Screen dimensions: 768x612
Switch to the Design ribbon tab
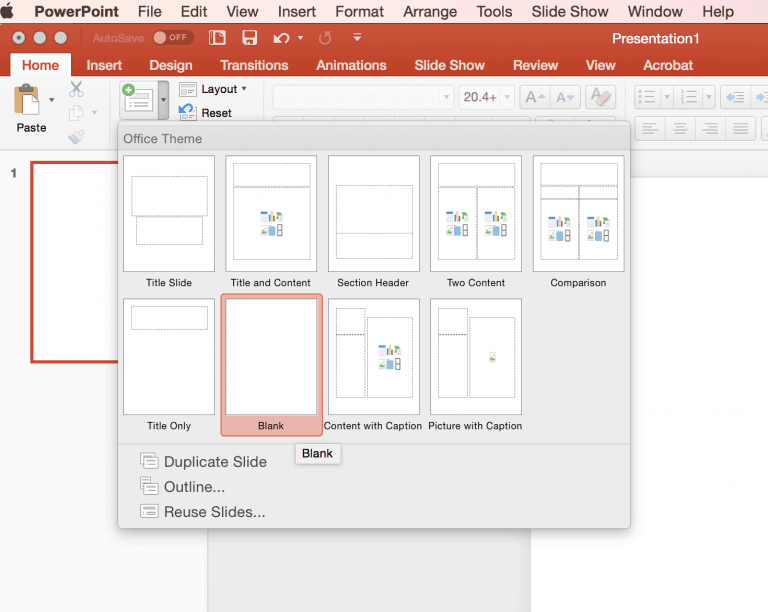pyautogui.click(x=170, y=65)
